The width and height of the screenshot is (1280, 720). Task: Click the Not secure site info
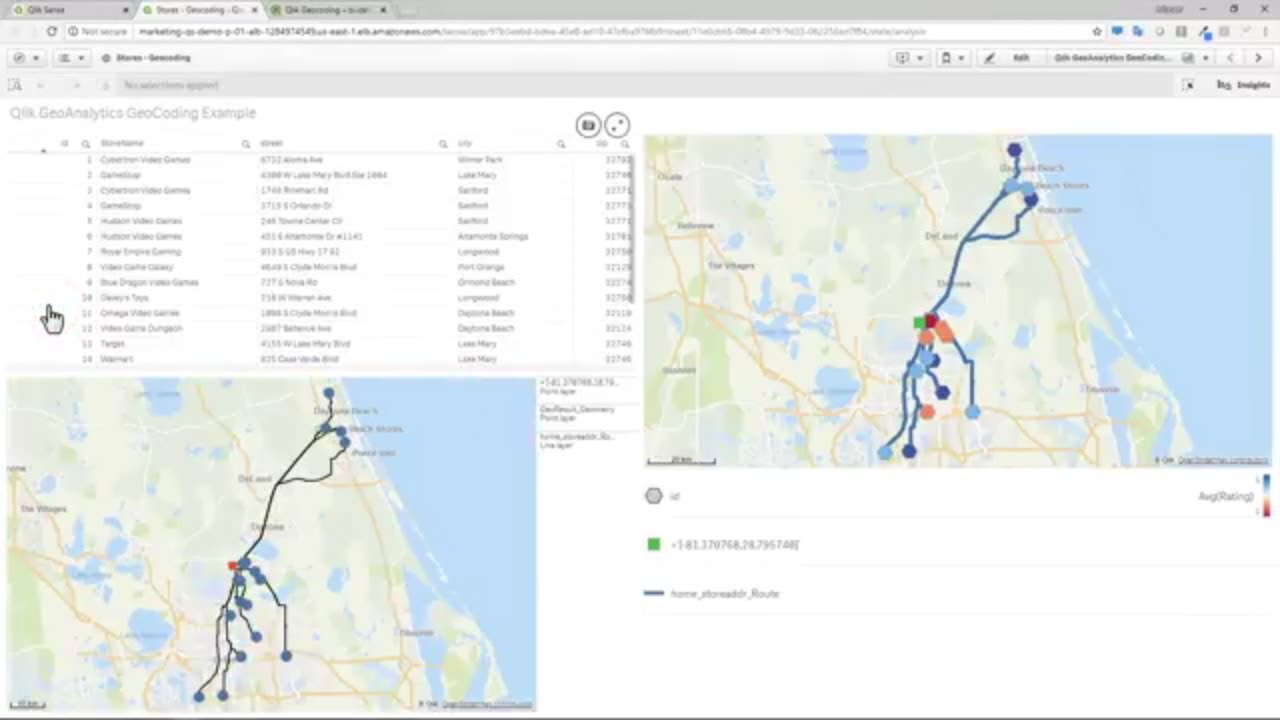[98, 32]
